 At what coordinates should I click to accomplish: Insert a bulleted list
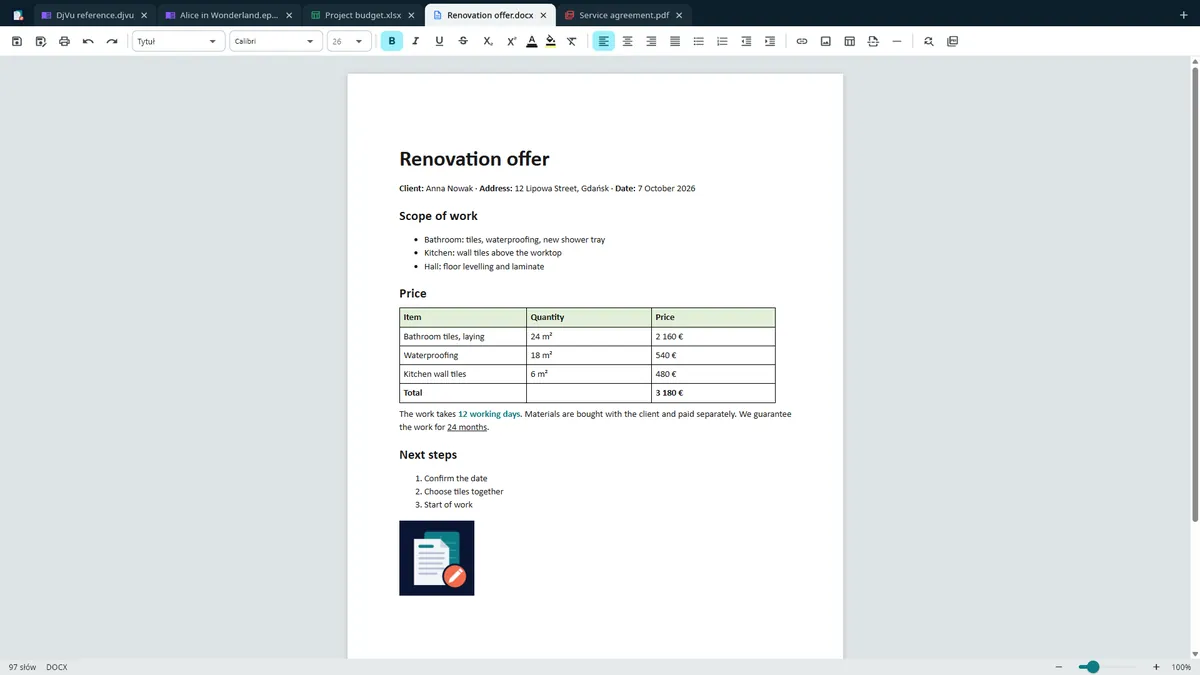(x=699, y=41)
